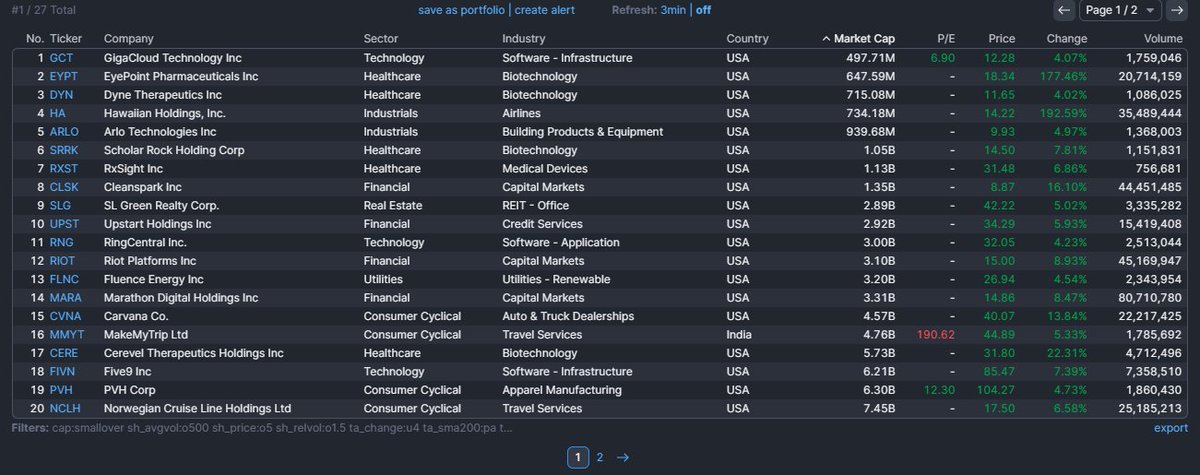The image size is (1200, 475).
Task: Open ticker RIOT
Action: point(63,261)
